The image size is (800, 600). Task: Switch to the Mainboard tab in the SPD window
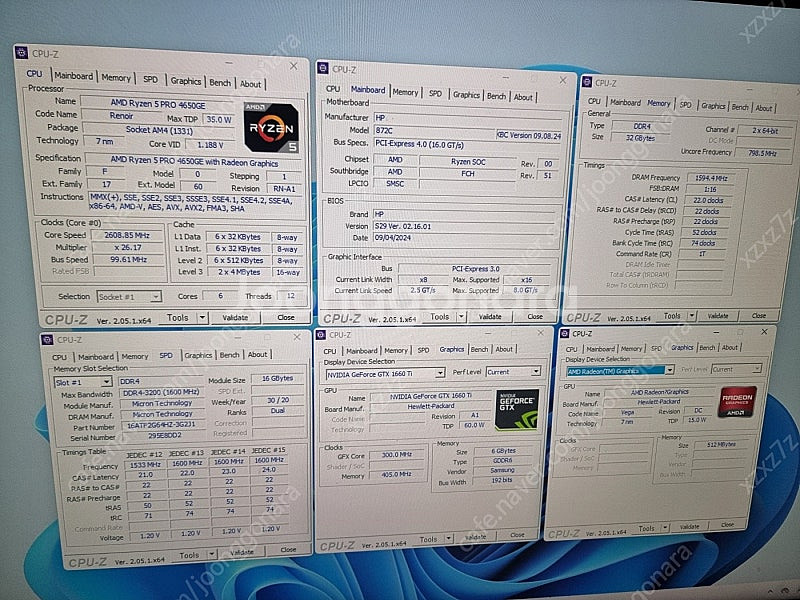pyautogui.click(x=96, y=357)
